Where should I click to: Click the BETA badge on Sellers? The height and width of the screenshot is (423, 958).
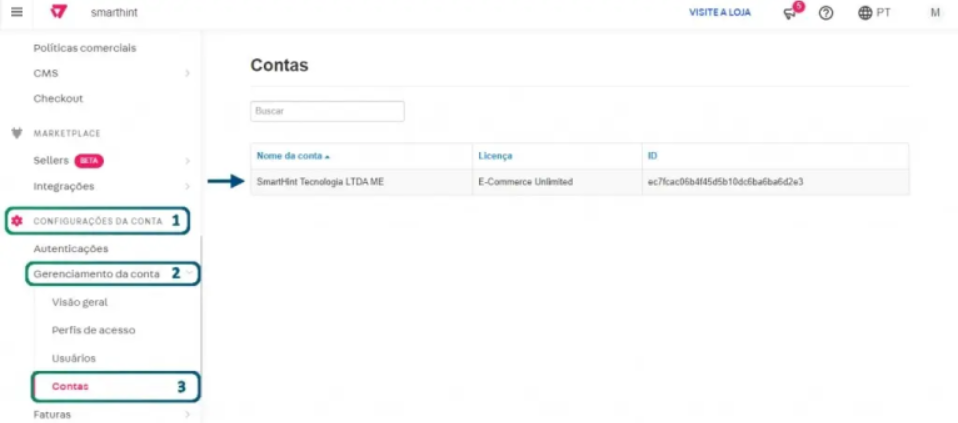click(89, 161)
